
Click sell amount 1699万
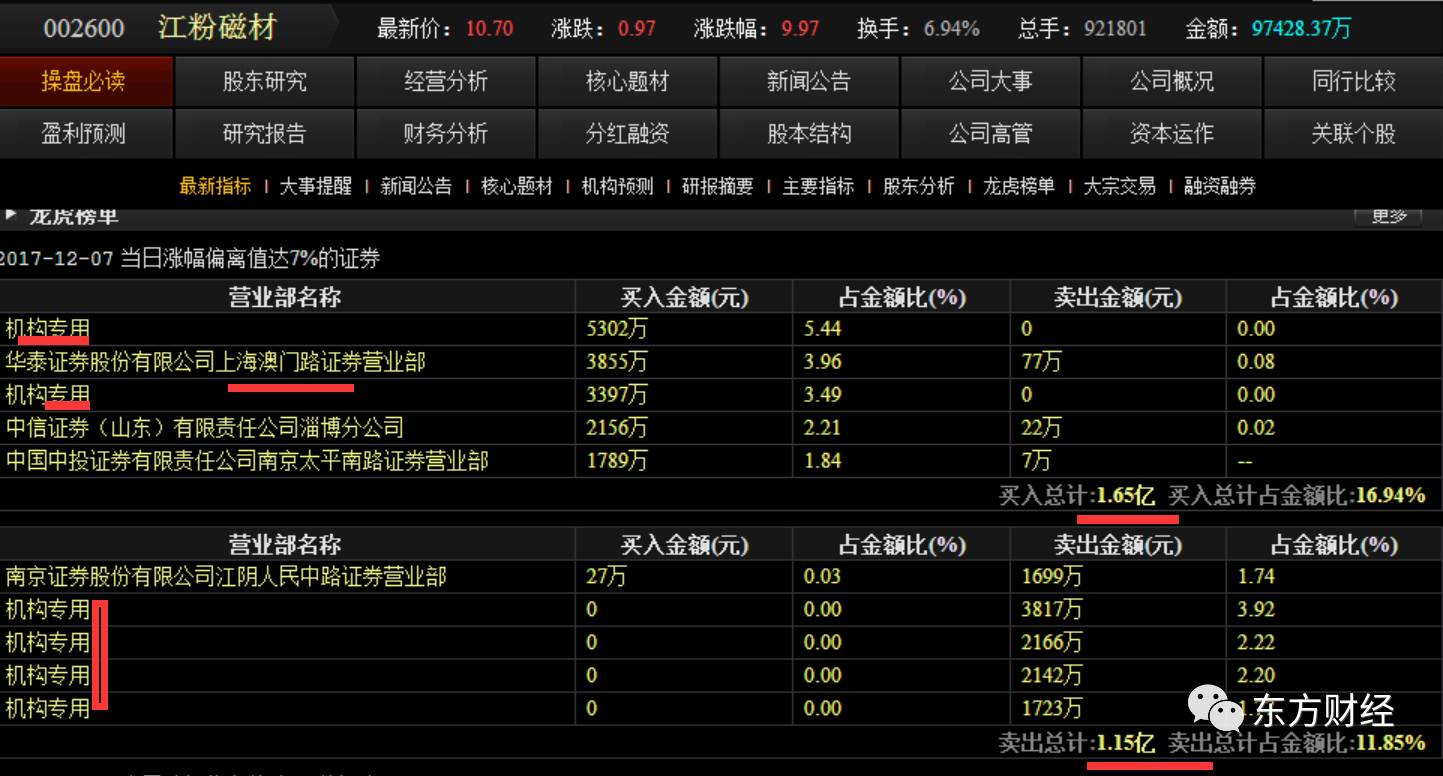coord(1052,577)
